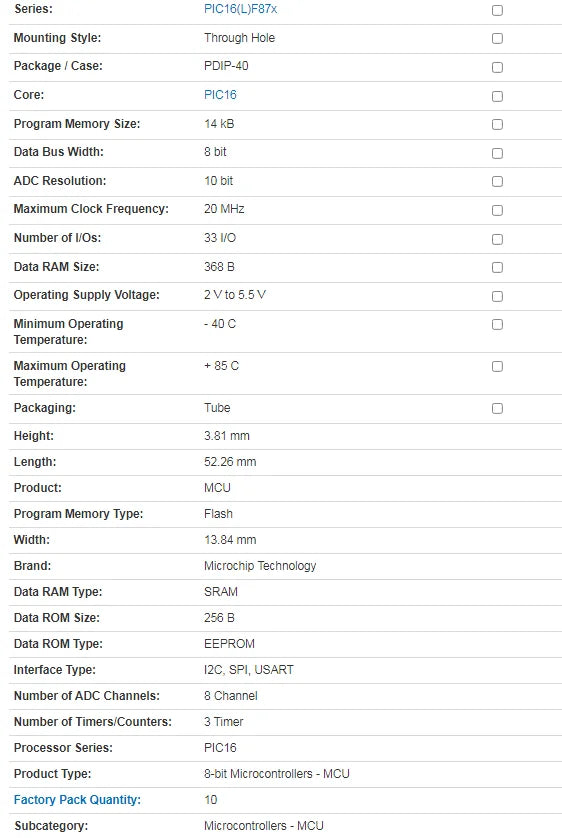Click the 256 B ROM size value
The width and height of the screenshot is (562, 838).
[x=219, y=618]
